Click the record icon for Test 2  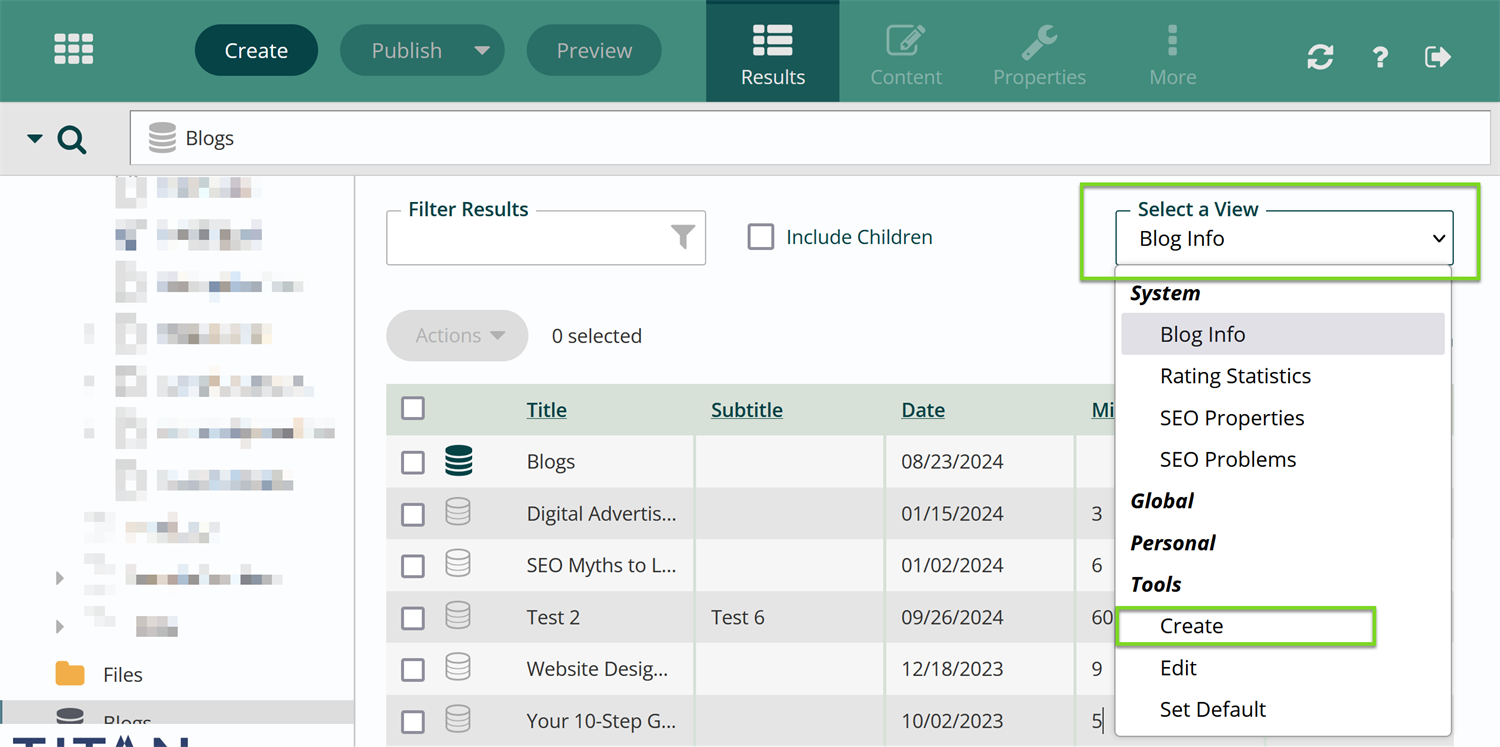click(458, 616)
